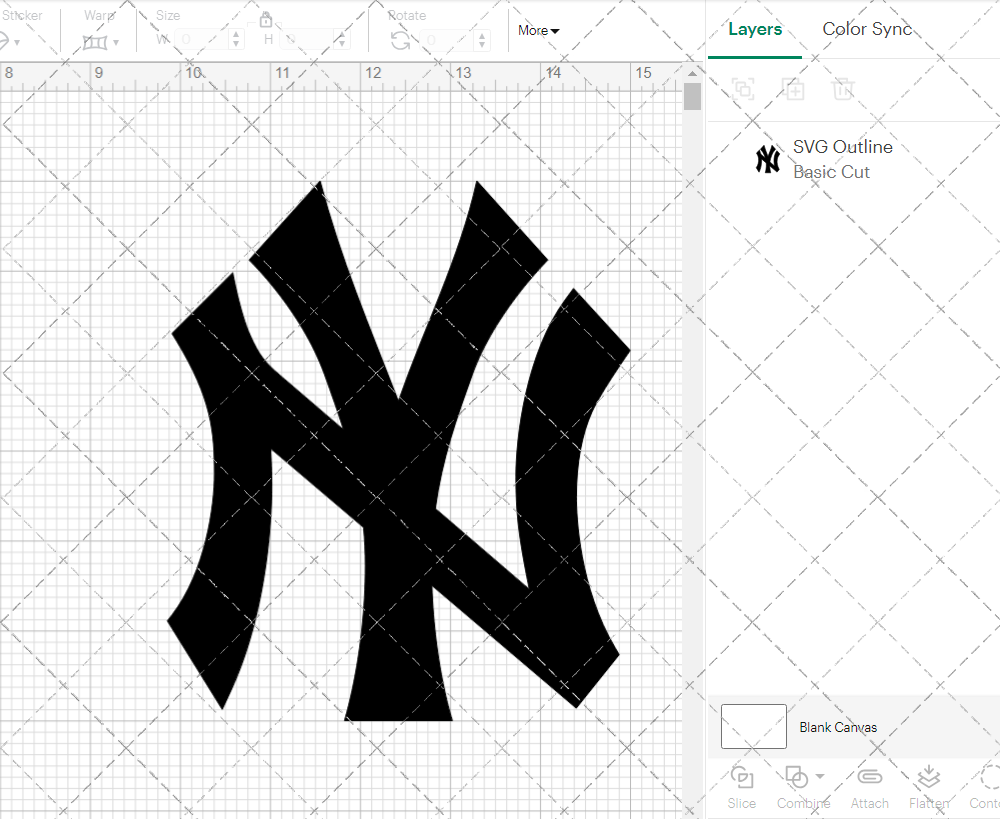Switch to the Layers tab
Viewport: 1000px width, 819px height.
[x=755, y=29]
